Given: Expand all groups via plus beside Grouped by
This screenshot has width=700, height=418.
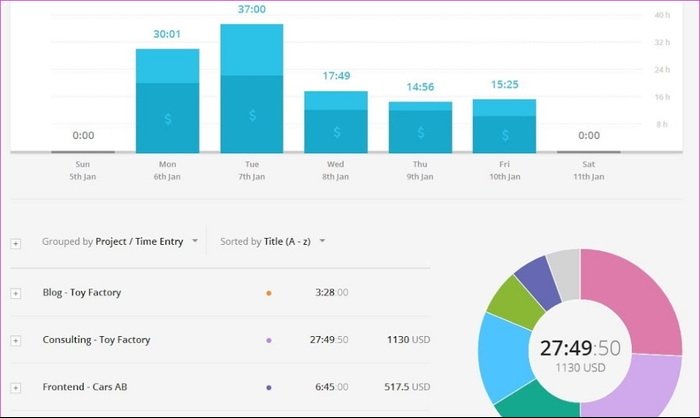Looking at the screenshot, I should pos(15,243).
